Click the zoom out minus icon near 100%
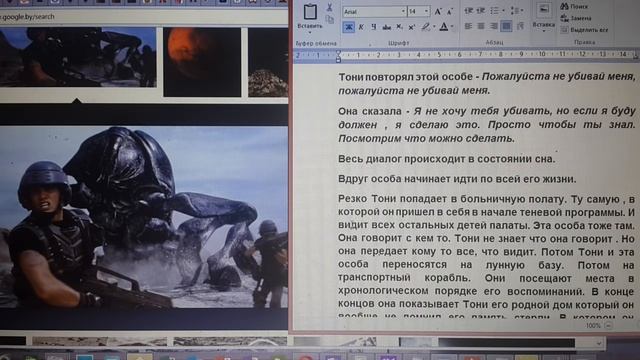 coord(608,325)
